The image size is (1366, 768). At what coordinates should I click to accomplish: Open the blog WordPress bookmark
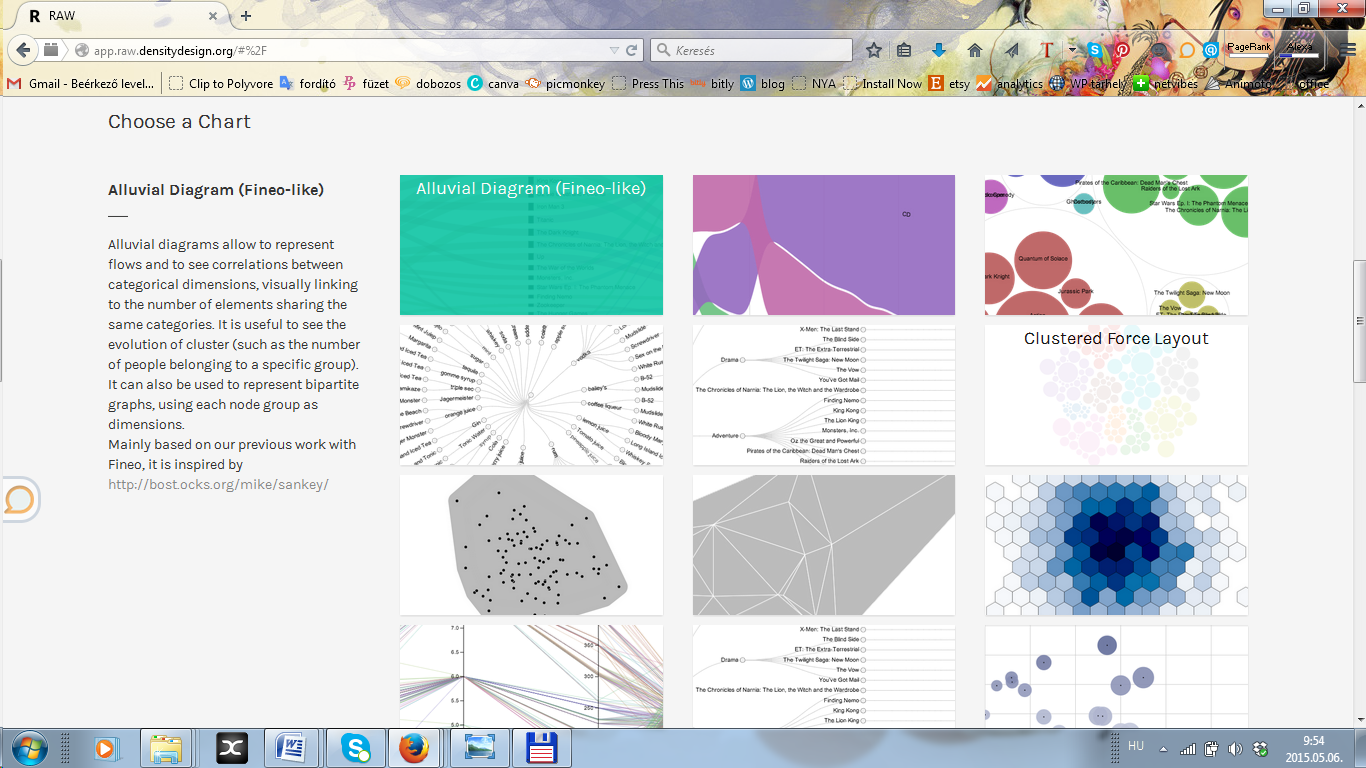(762, 84)
